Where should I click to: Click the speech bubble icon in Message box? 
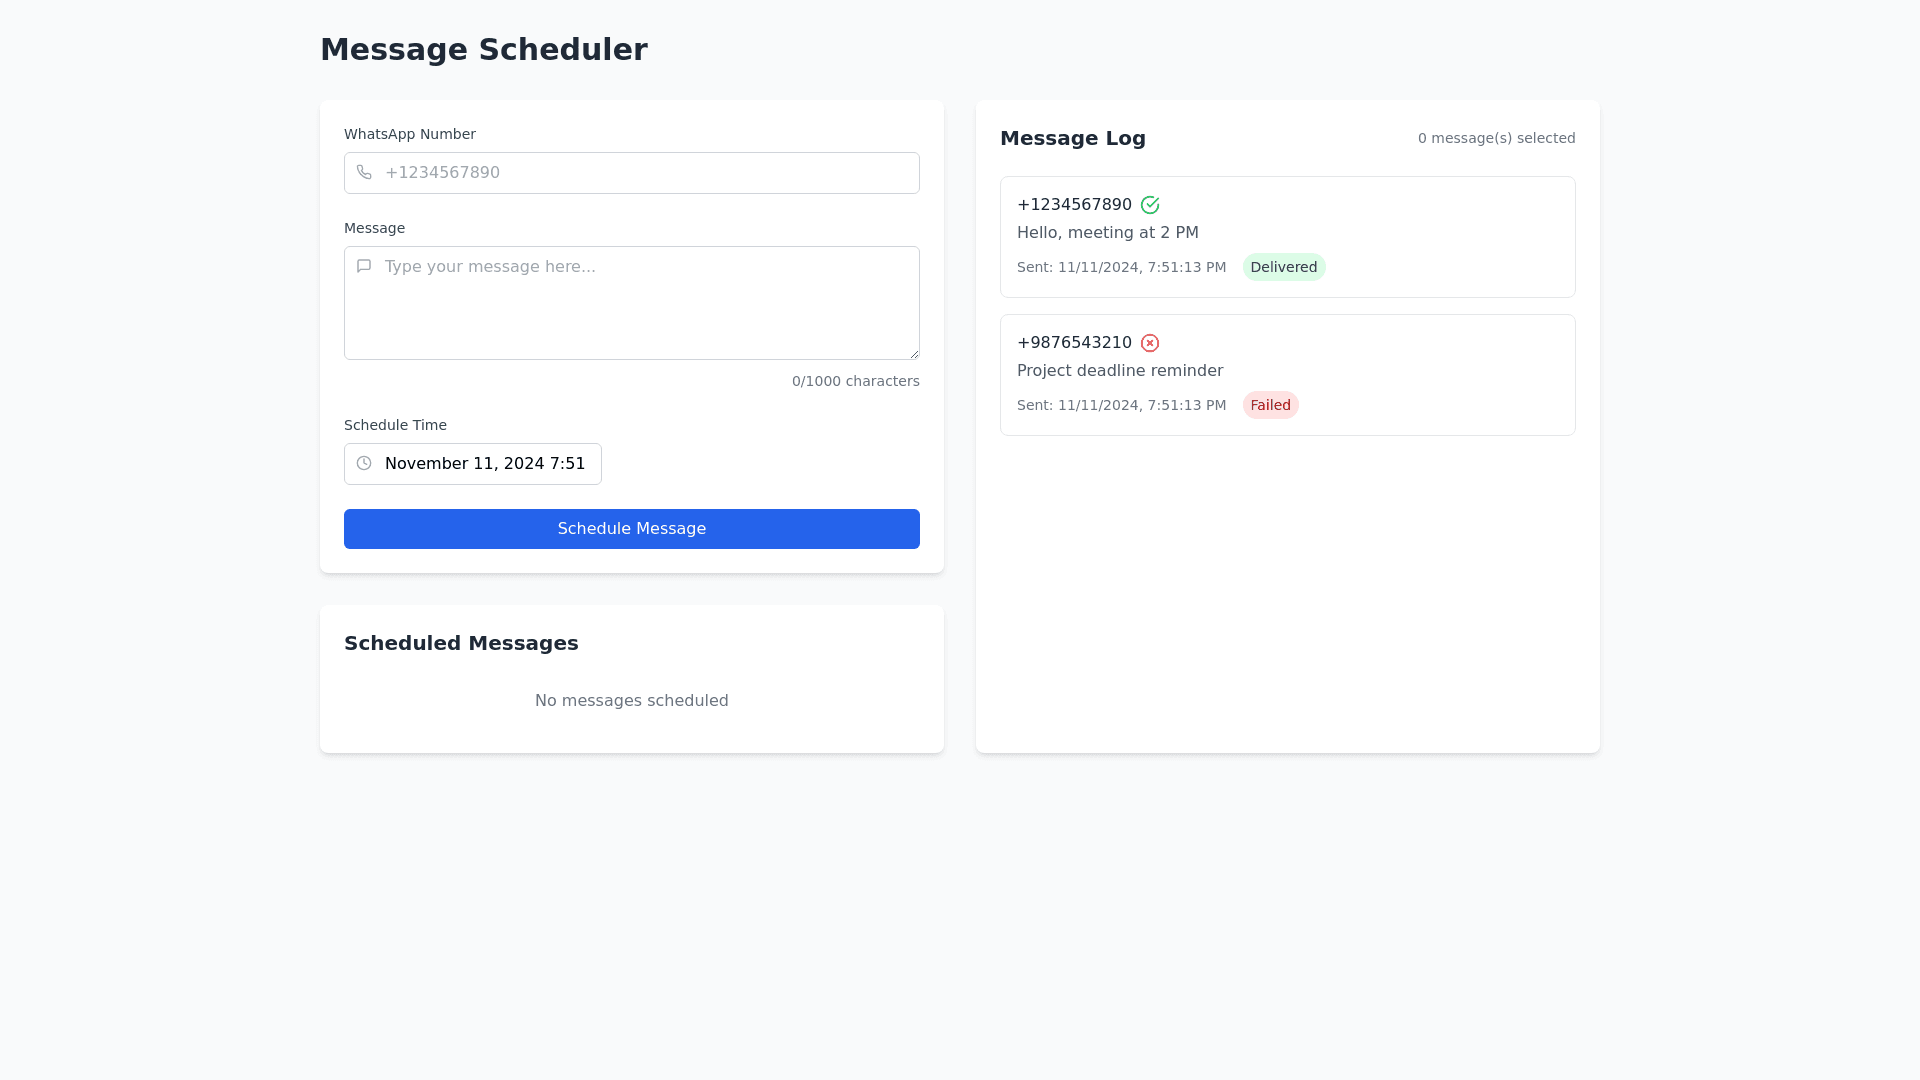tap(364, 266)
